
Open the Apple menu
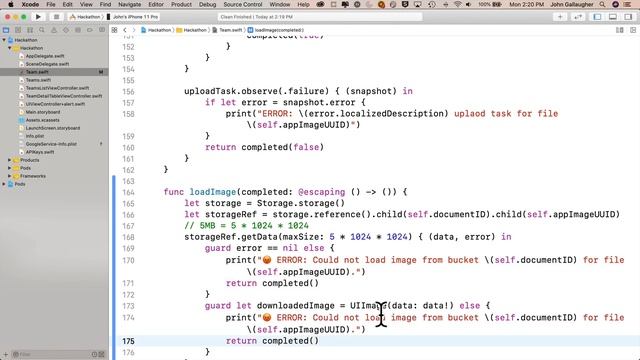[11, 4]
